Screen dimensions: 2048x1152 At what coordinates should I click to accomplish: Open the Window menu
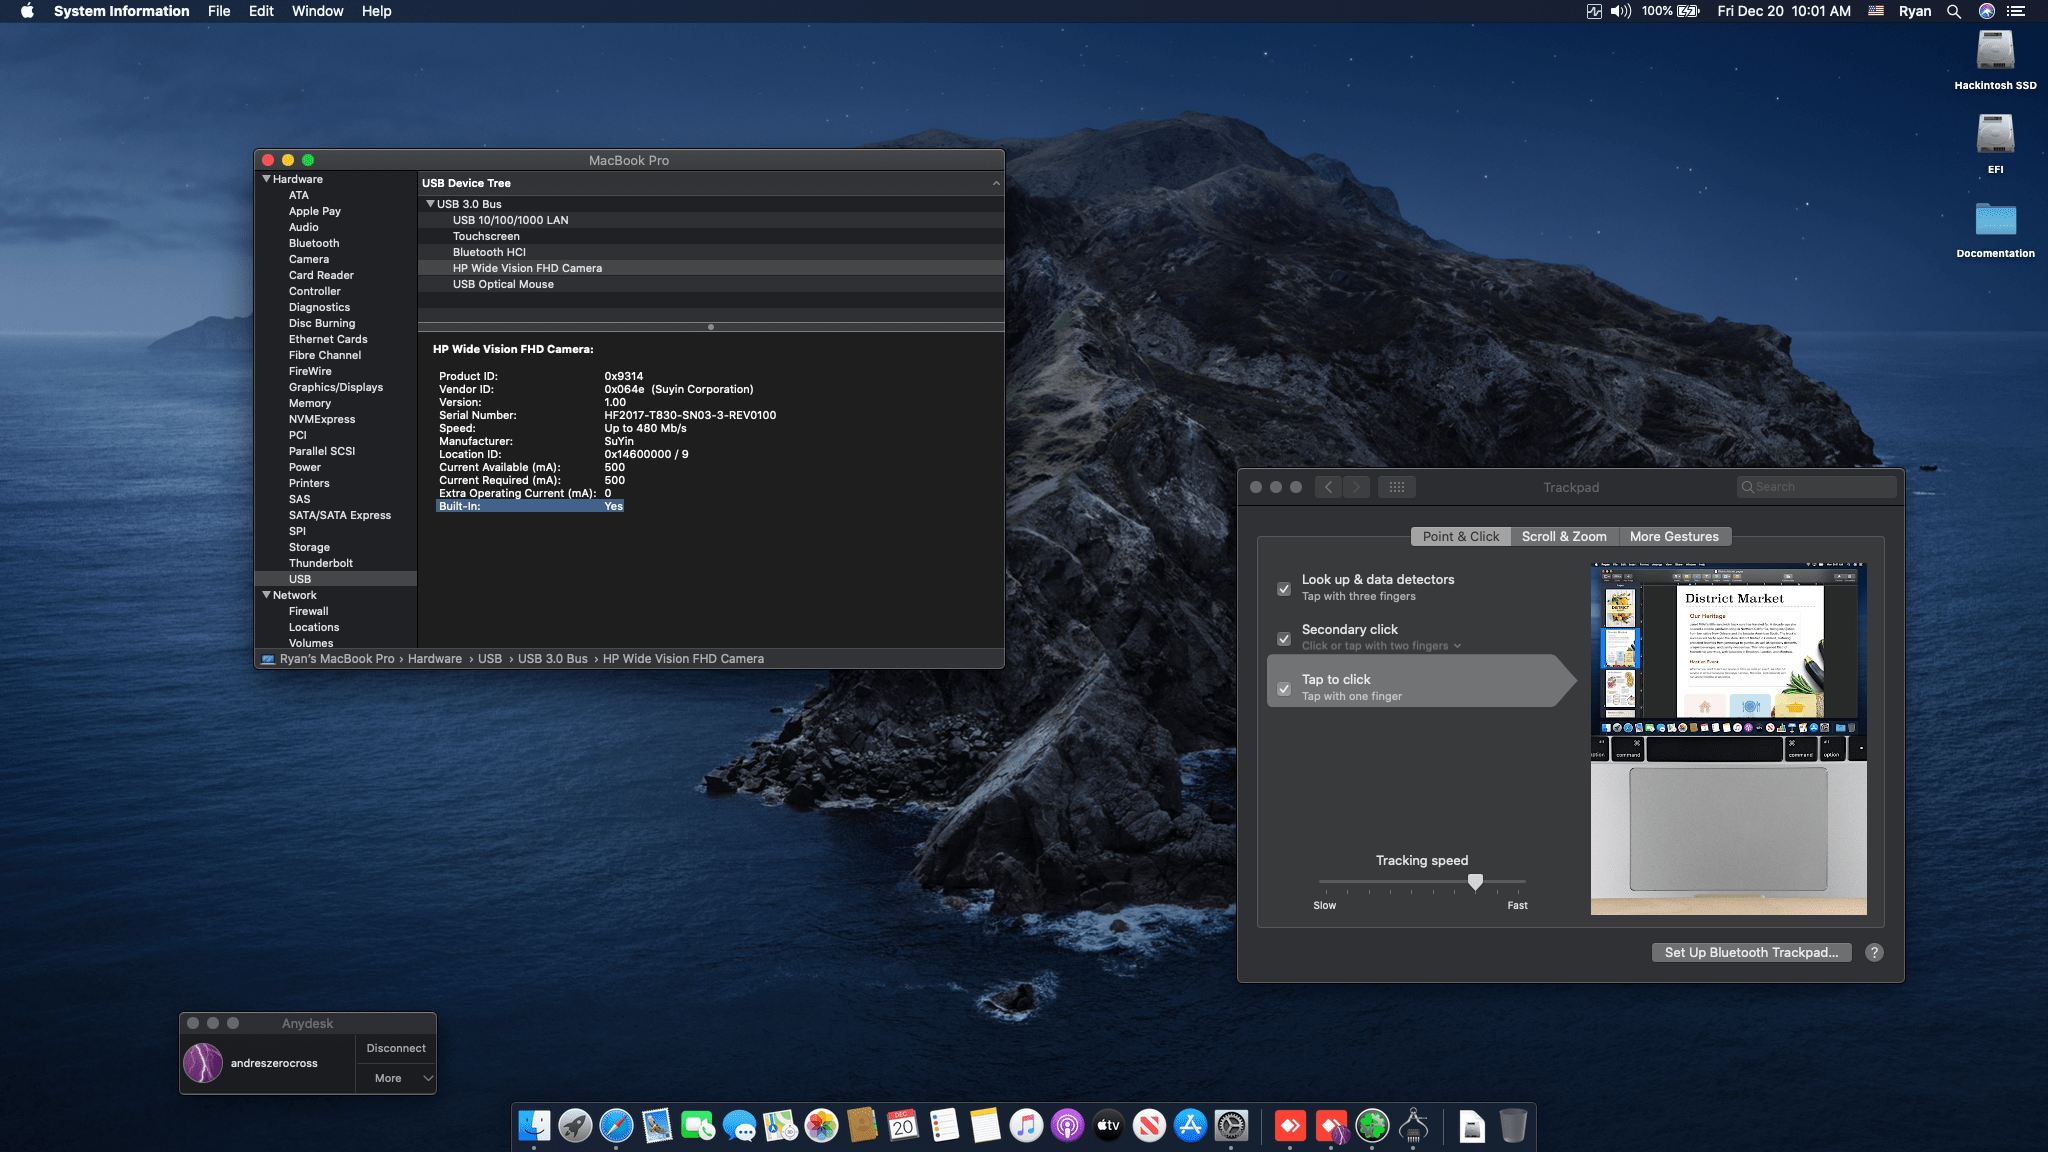[x=317, y=11]
